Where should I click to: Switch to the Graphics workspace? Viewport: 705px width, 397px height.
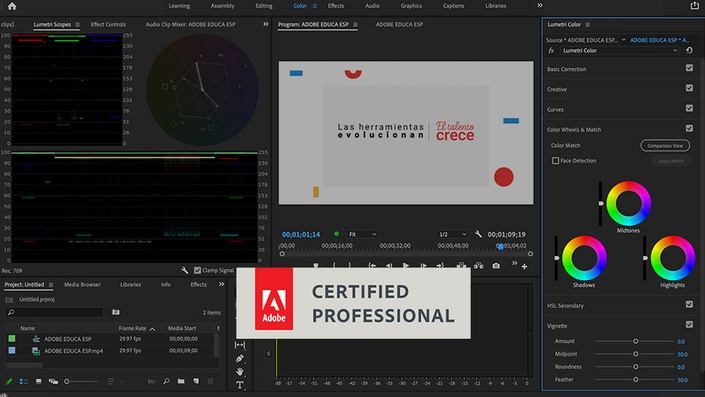411,6
